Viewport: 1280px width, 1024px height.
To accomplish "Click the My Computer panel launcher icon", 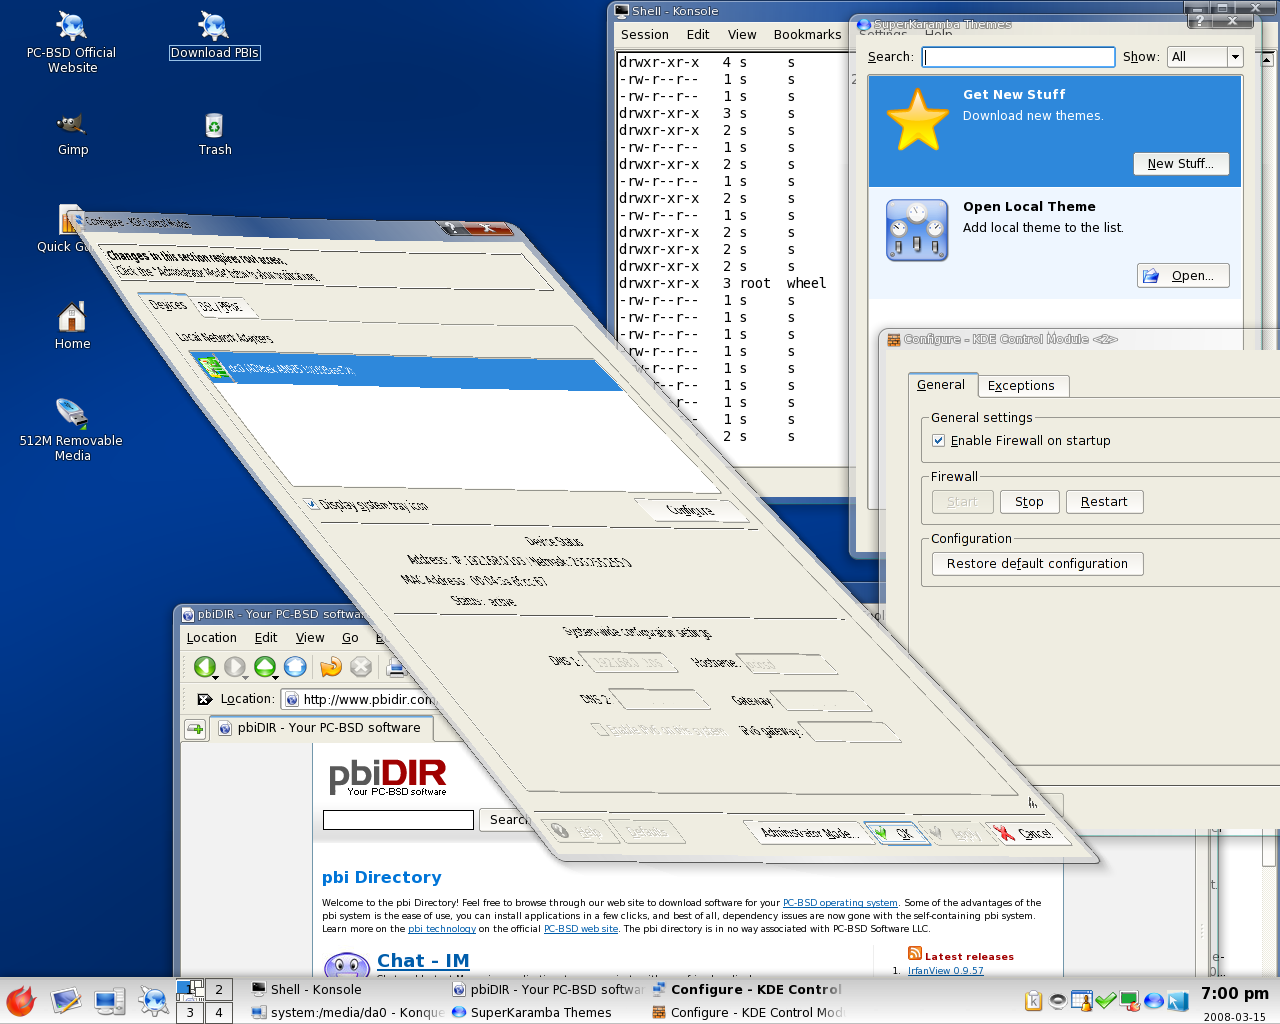I will (x=109, y=1001).
